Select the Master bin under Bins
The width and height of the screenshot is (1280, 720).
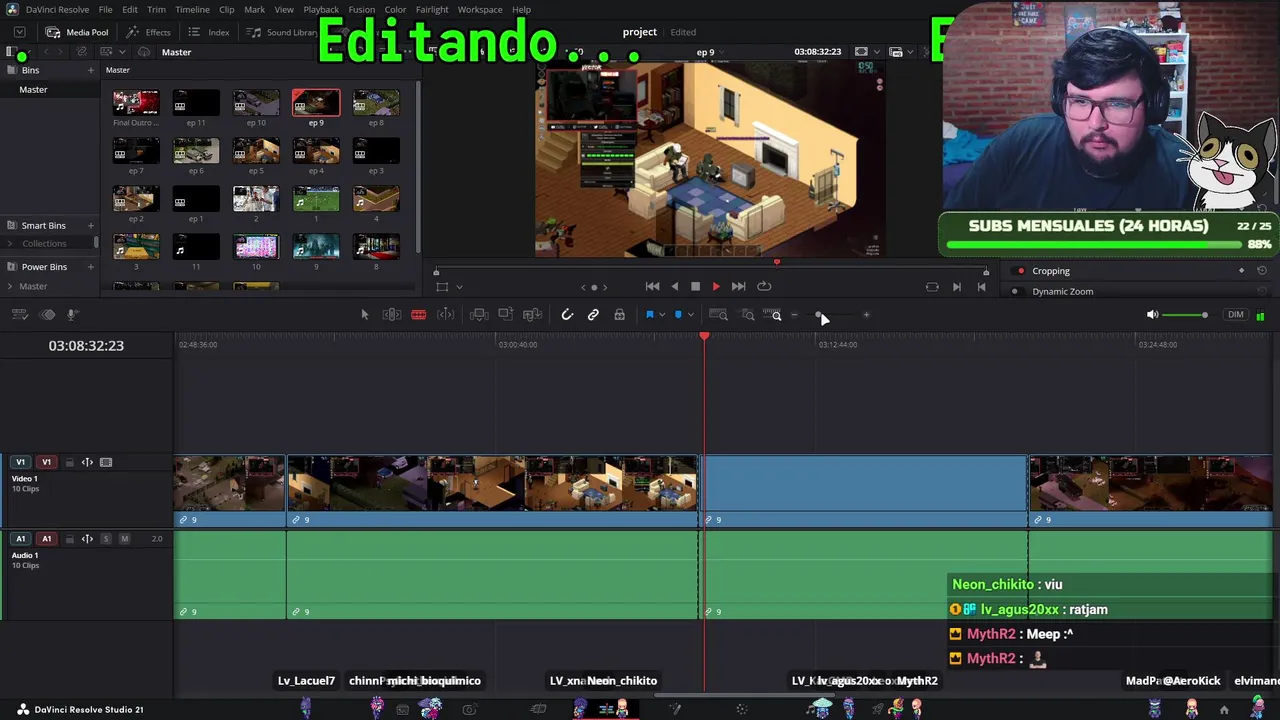pyautogui.click(x=33, y=90)
